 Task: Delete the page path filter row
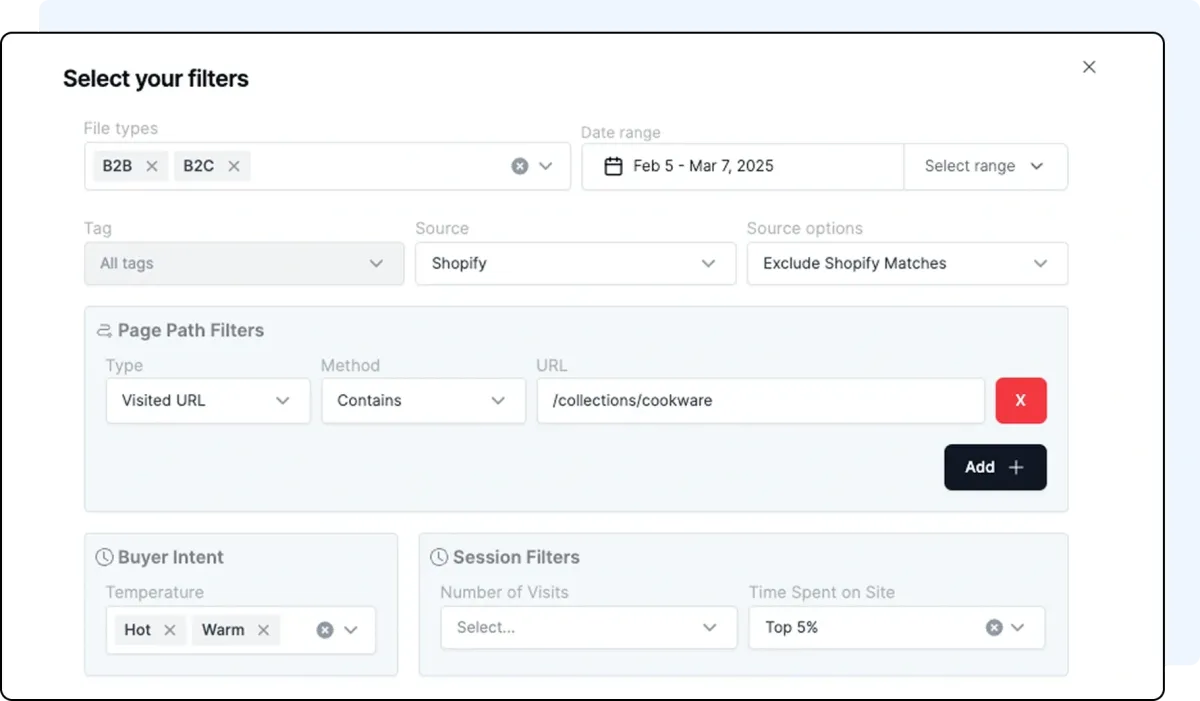pyautogui.click(x=1020, y=400)
